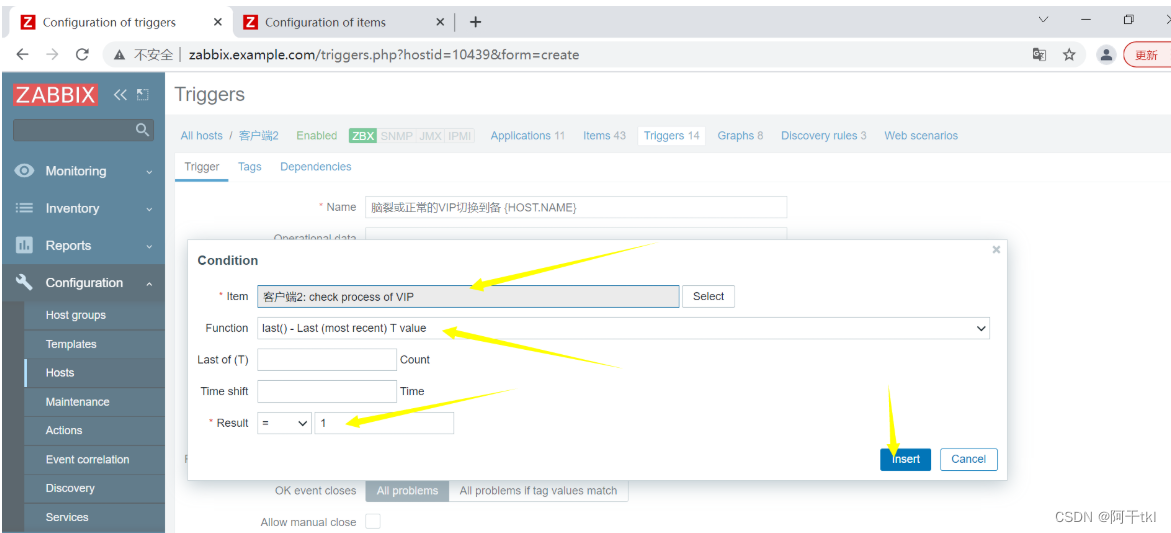1171x533 pixels.
Task: Close the Condition dialog with X
Action: (x=996, y=250)
